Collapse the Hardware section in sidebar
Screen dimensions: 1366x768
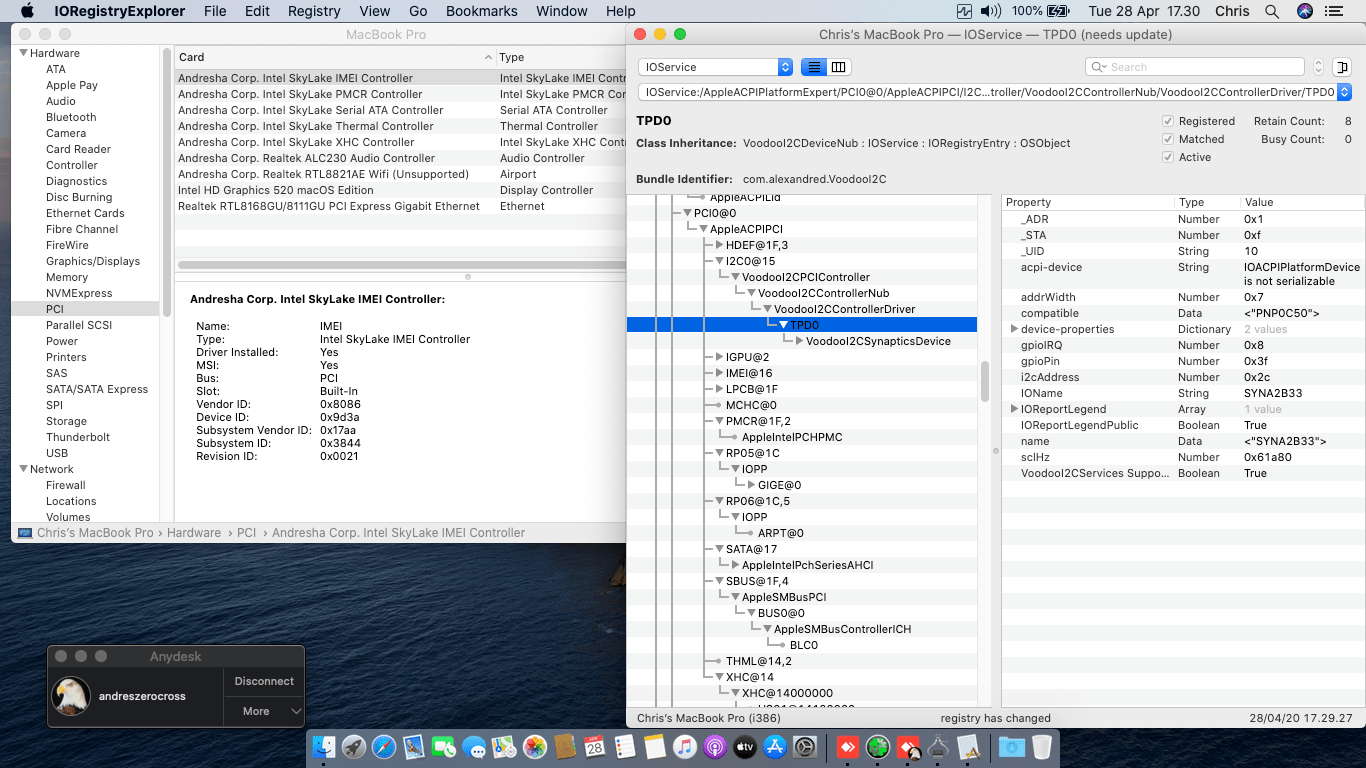23,53
